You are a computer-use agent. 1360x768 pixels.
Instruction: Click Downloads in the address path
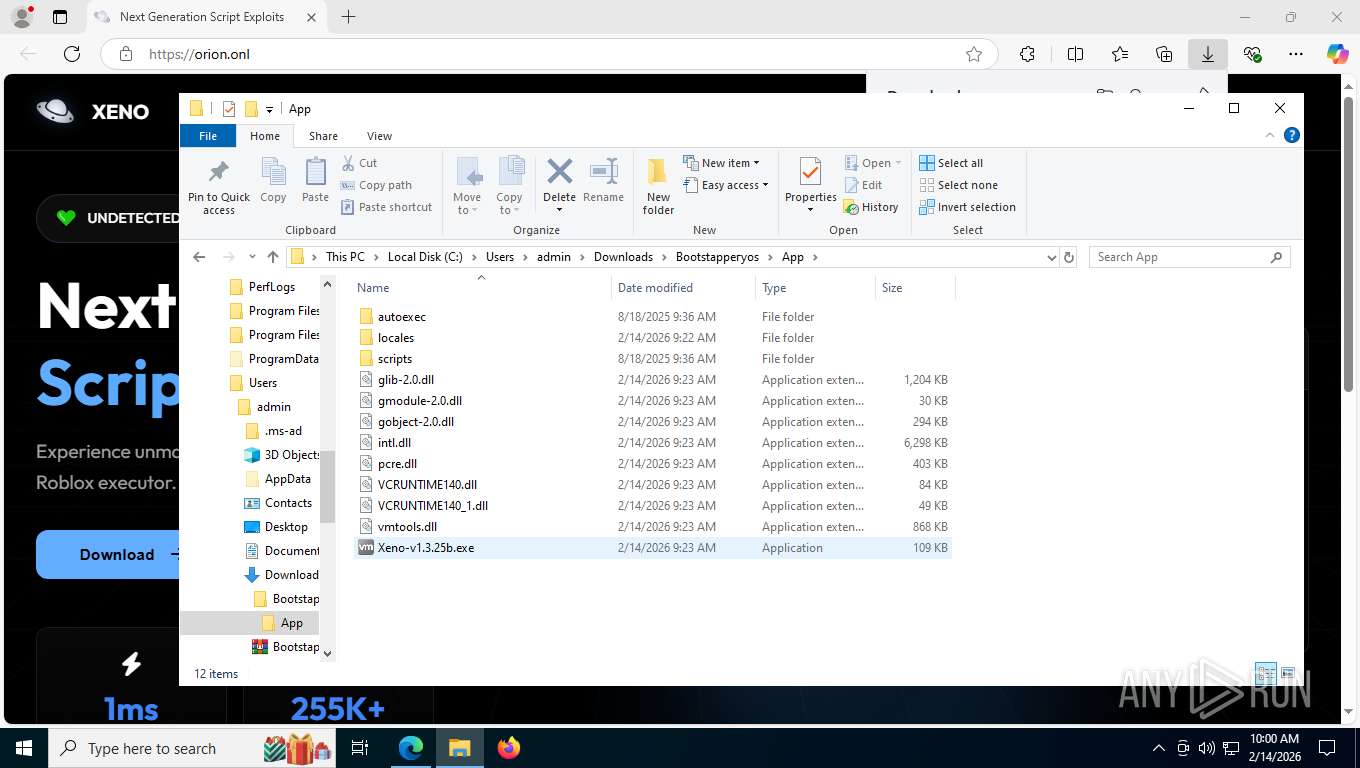623,257
